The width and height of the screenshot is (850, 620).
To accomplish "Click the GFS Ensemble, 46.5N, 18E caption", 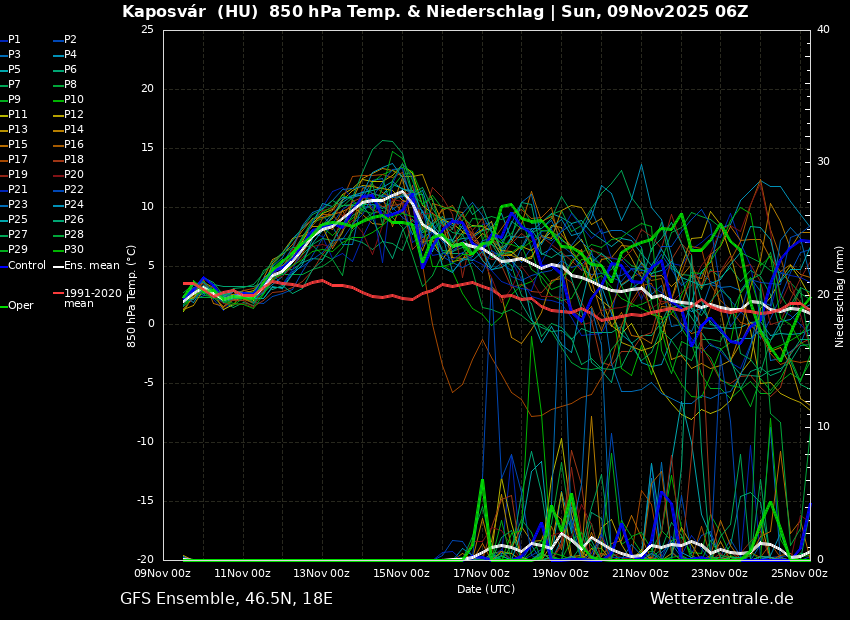I will point(226,599).
